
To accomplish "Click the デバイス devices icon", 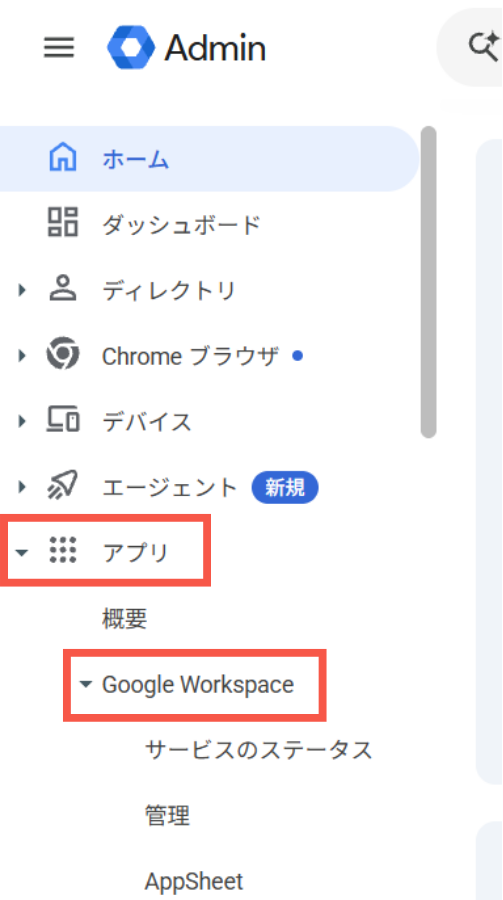I will tap(63, 421).
